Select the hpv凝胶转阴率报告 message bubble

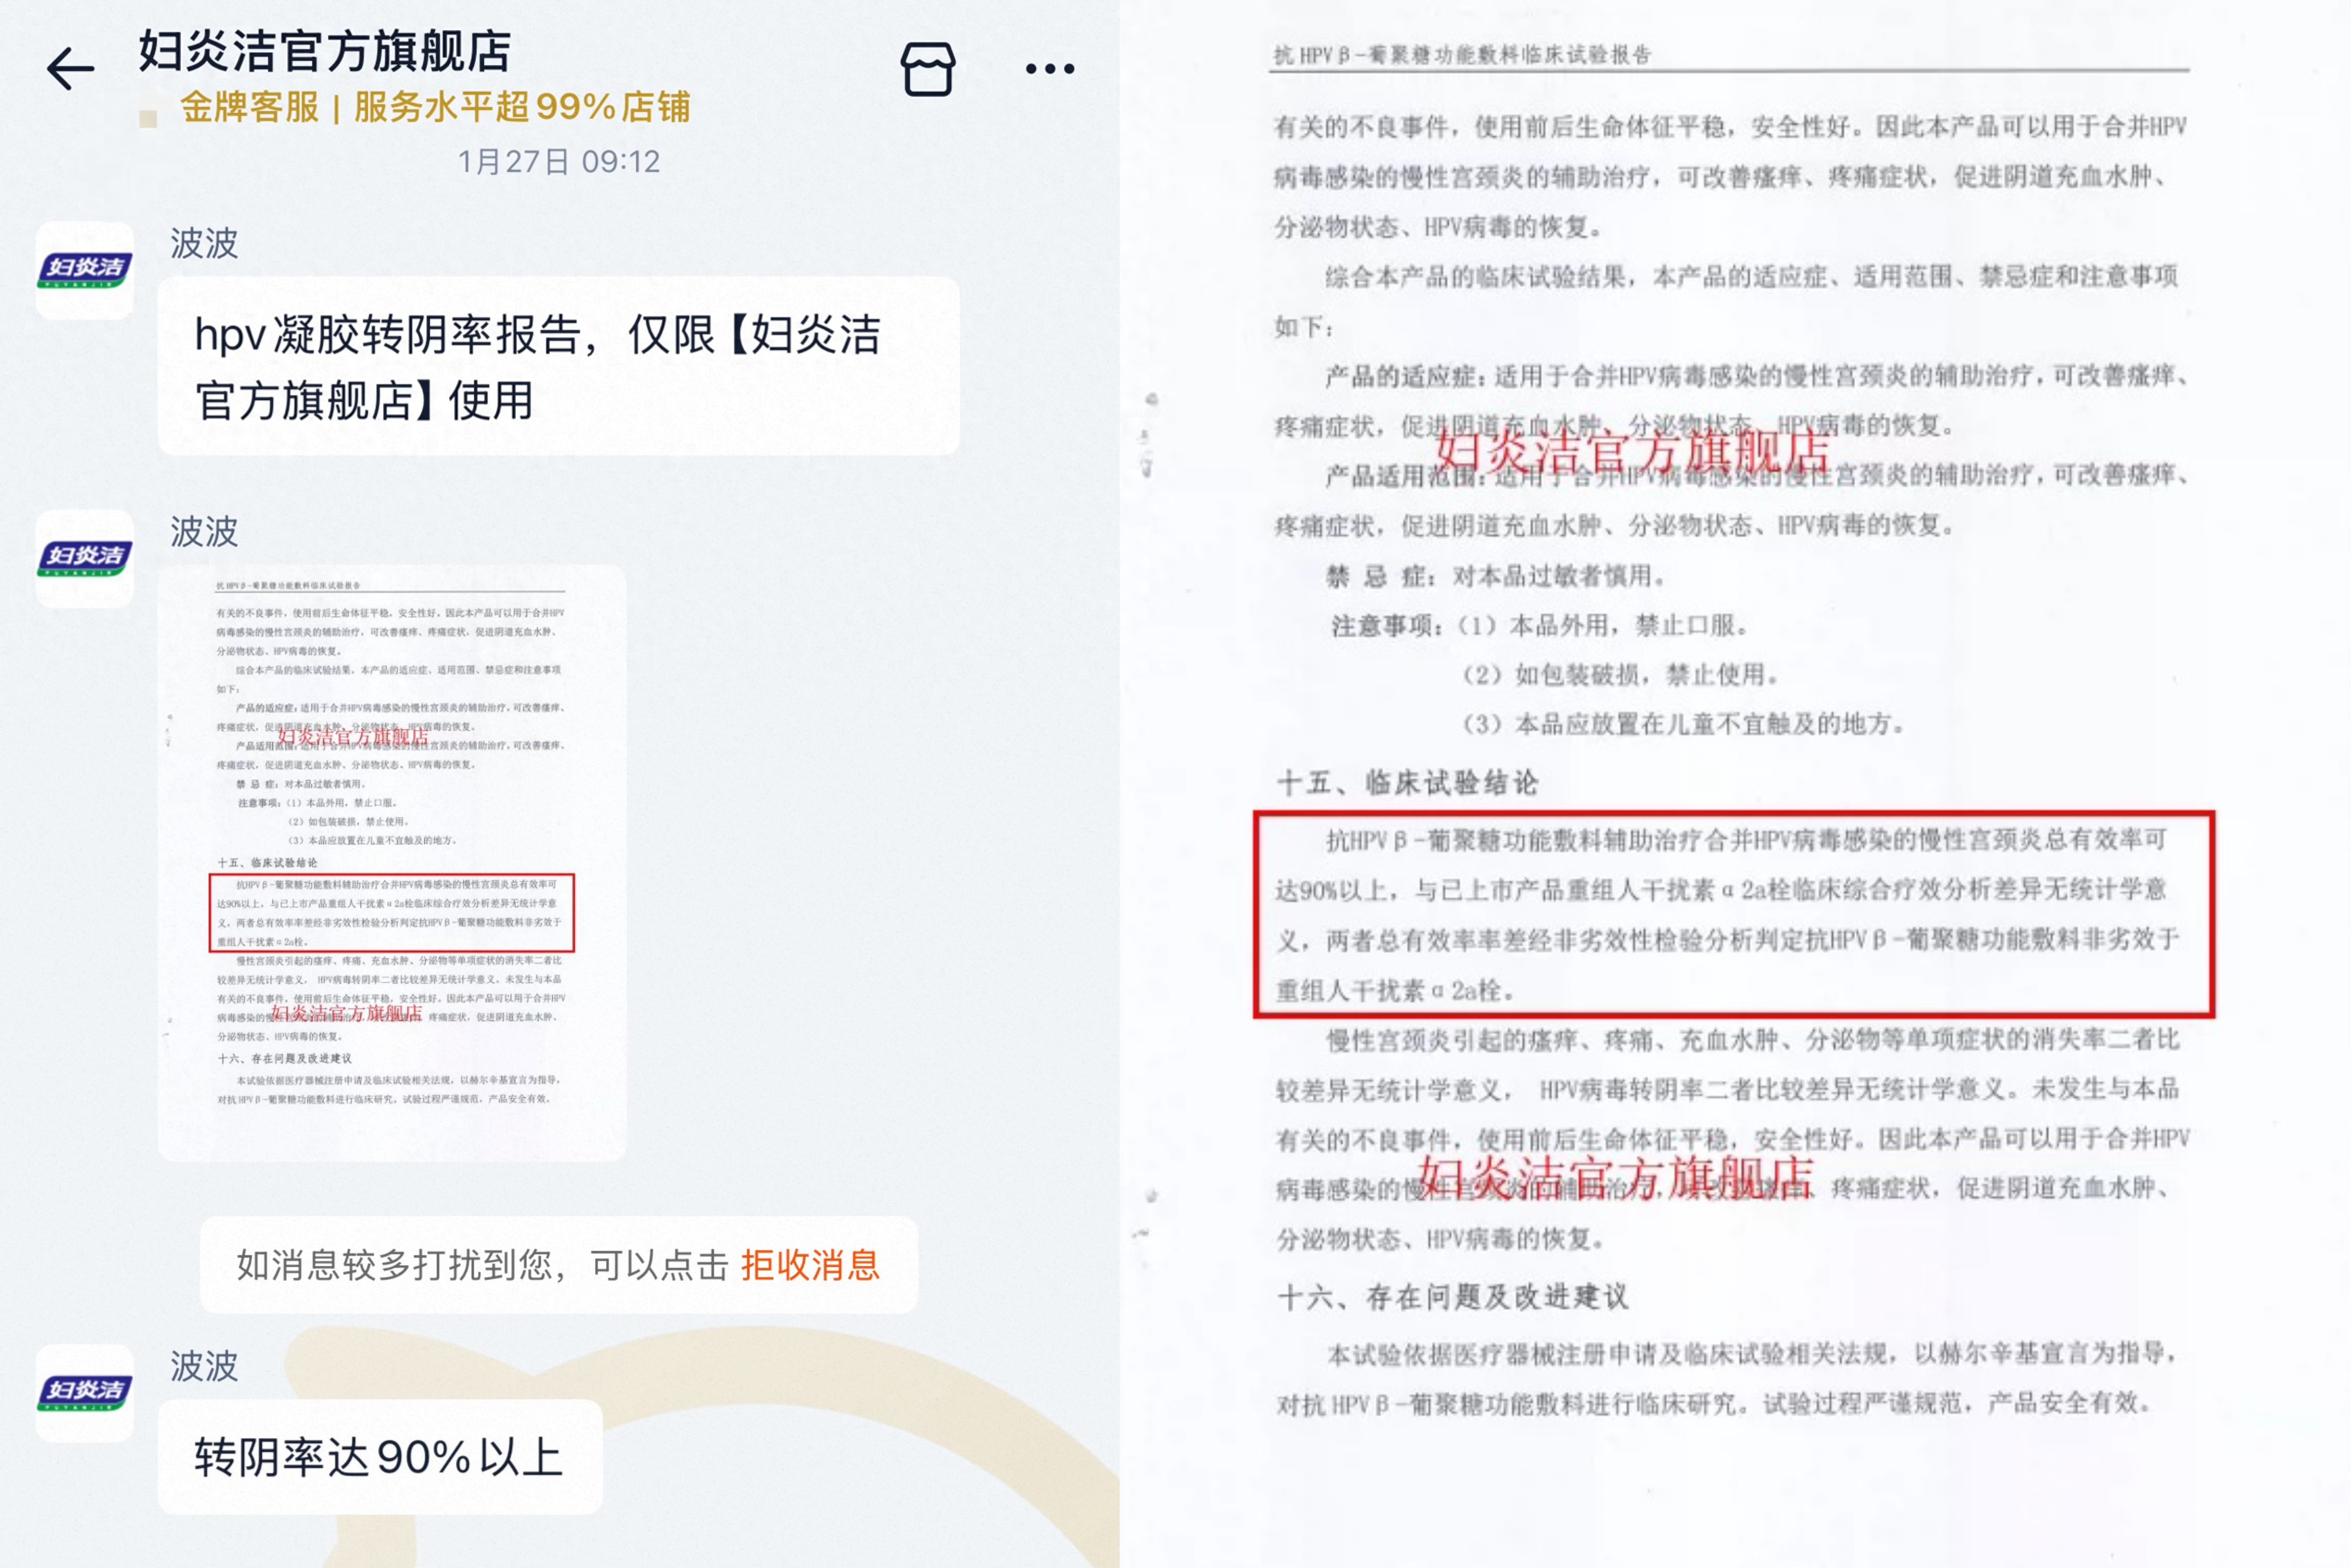pyautogui.click(x=558, y=366)
